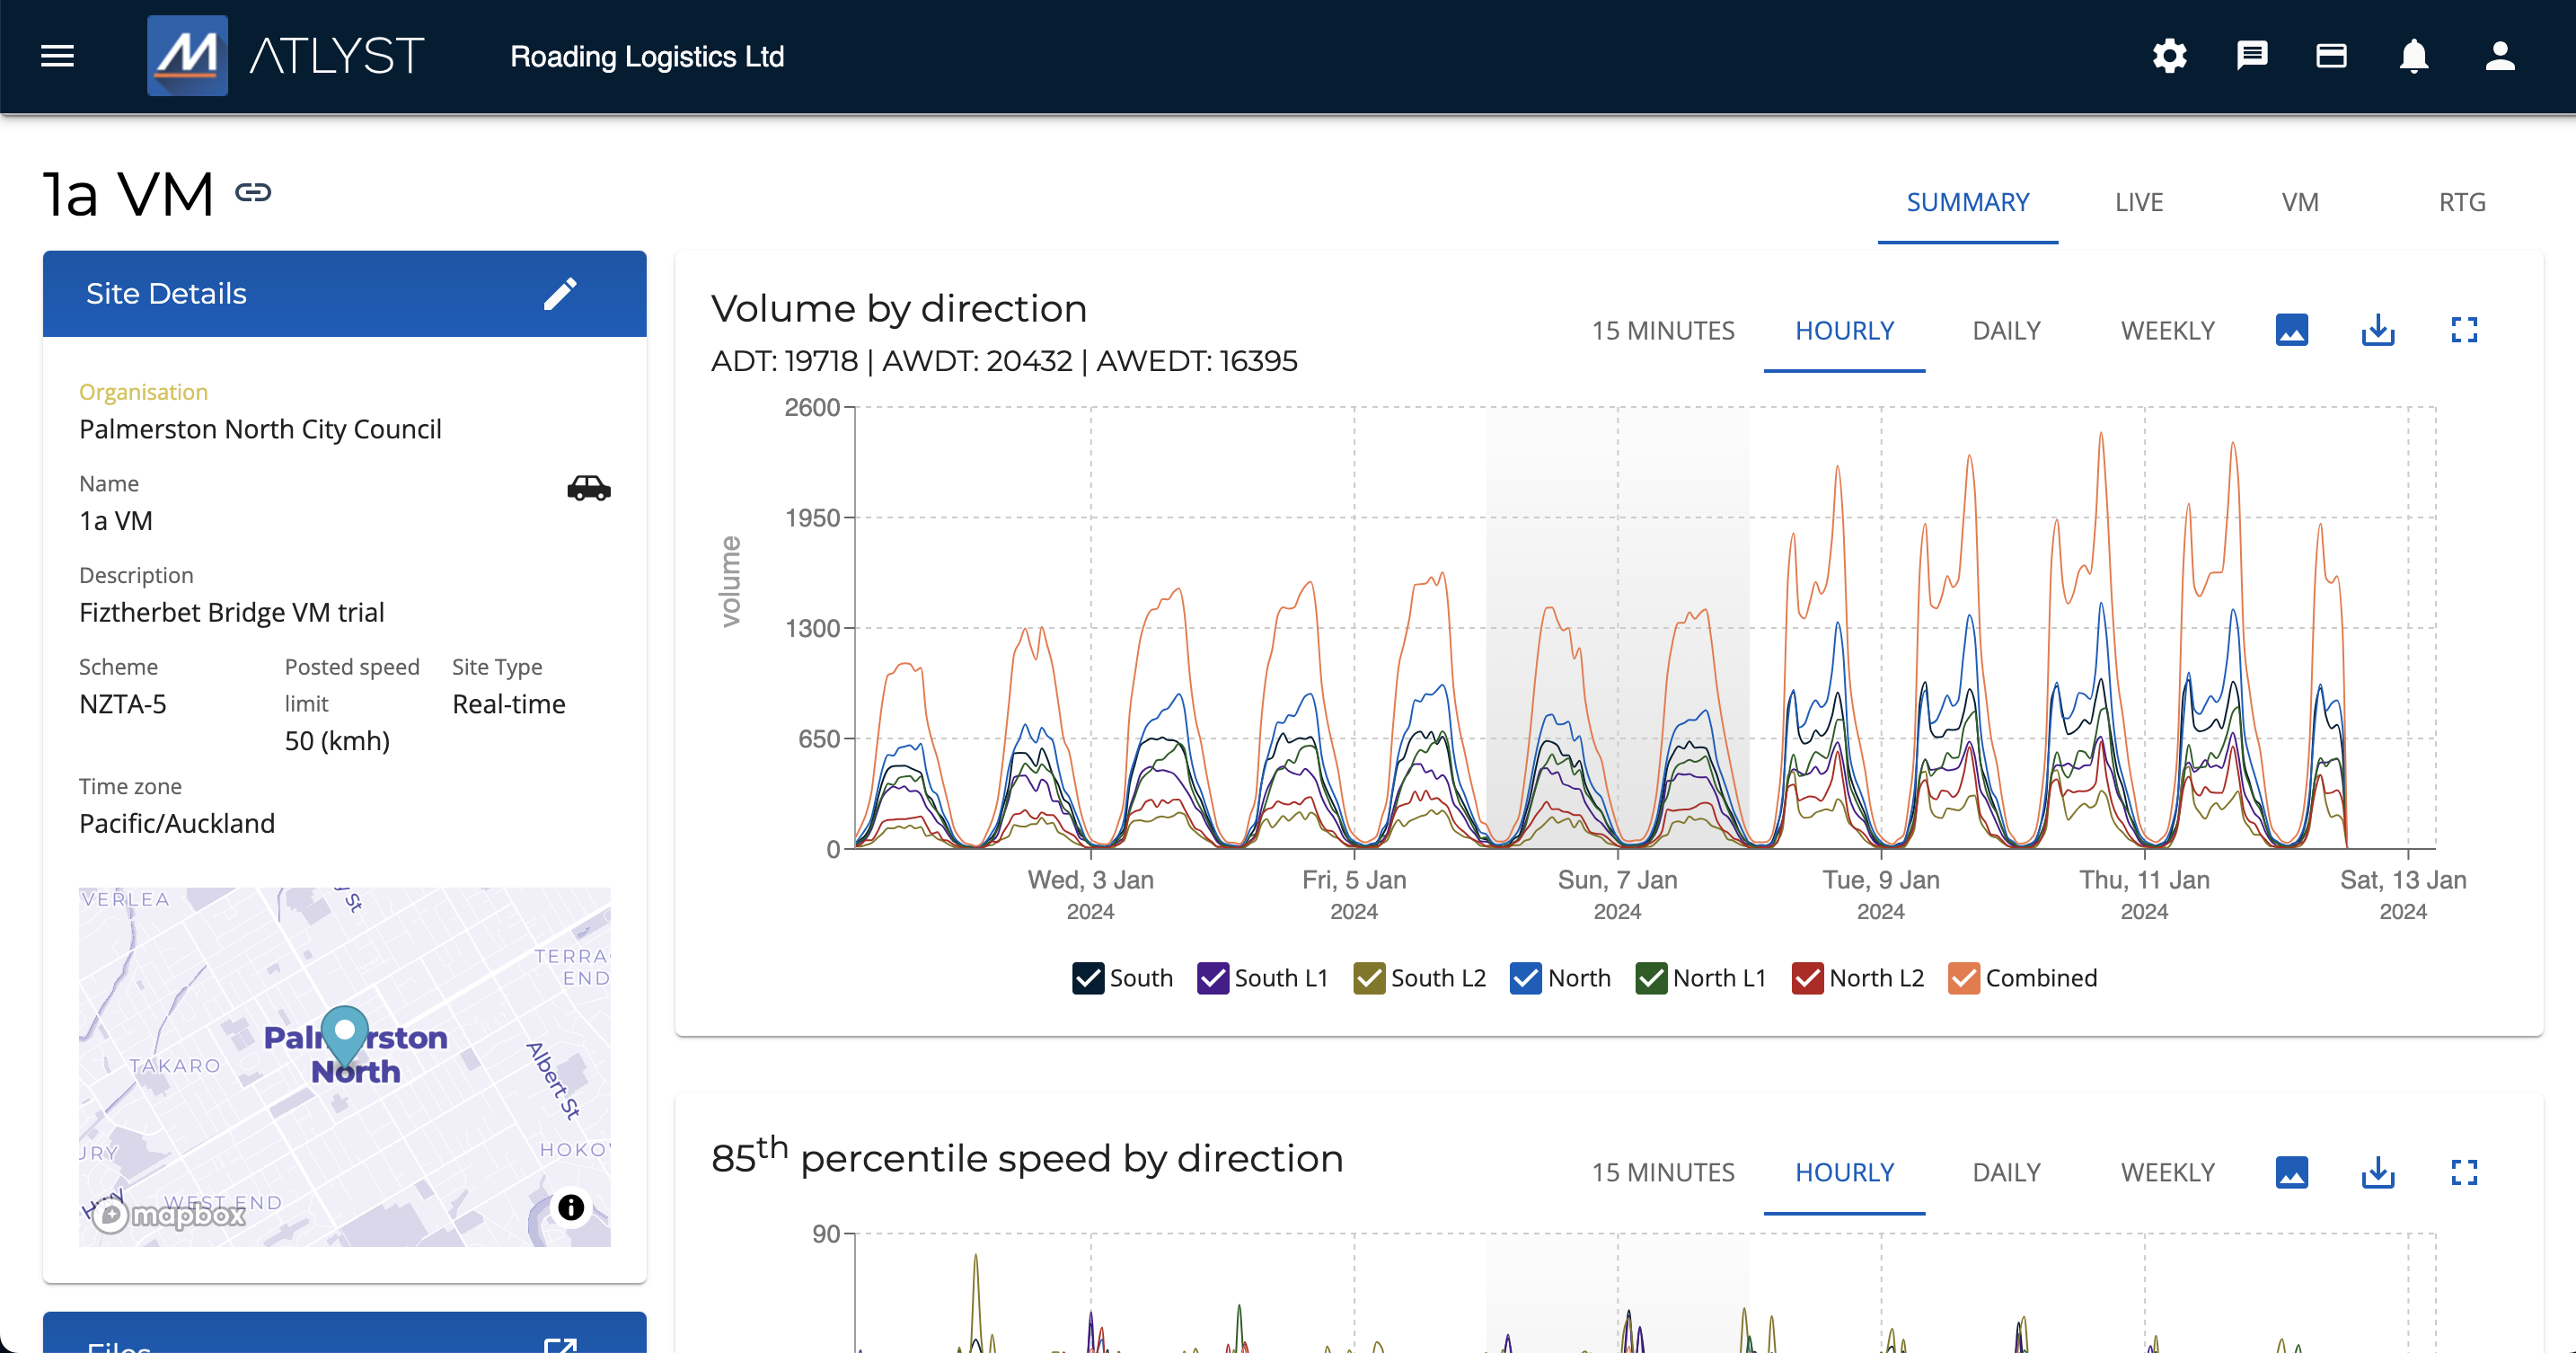Select DAILY for volume chart

tap(2006, 330)
